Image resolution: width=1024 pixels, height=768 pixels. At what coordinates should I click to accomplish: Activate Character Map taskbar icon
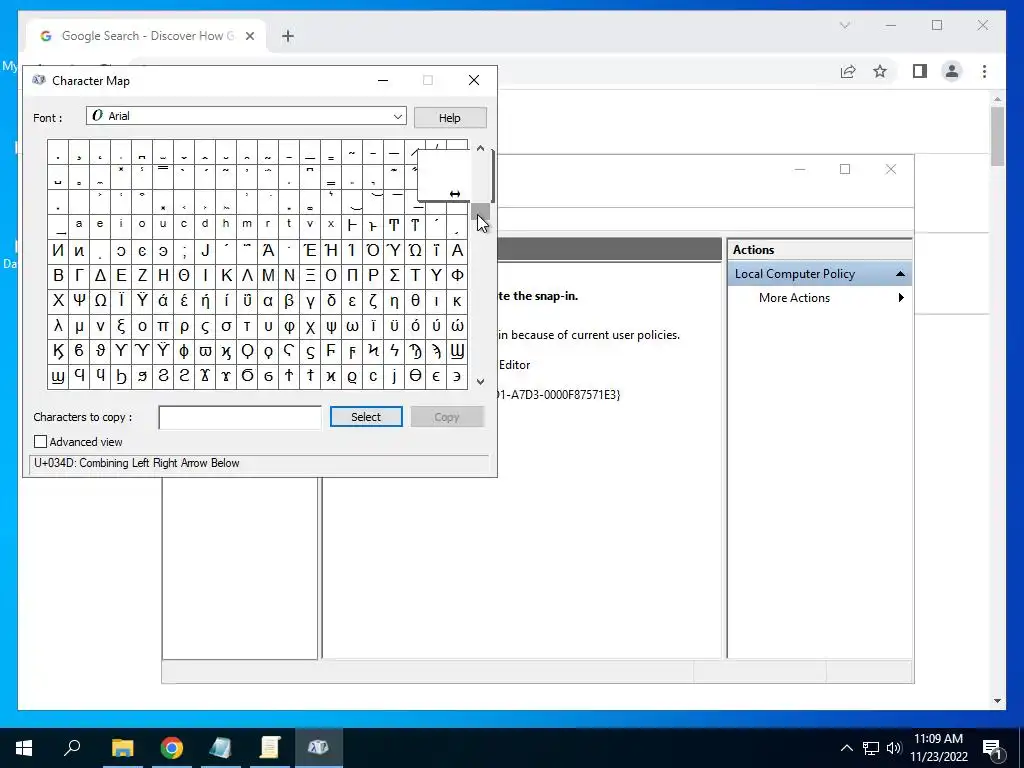(318, 748)
